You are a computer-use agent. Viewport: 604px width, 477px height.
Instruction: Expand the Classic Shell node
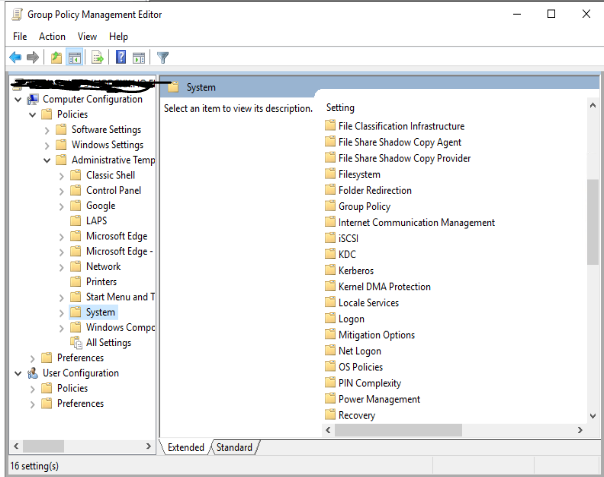click(x=62, y=176)
